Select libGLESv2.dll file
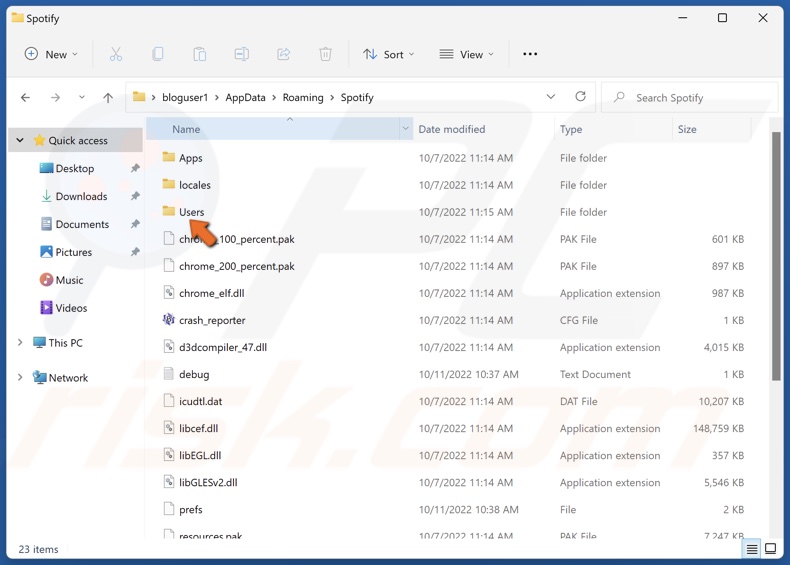This screenshot has height=565, width=790. (208, 482)
